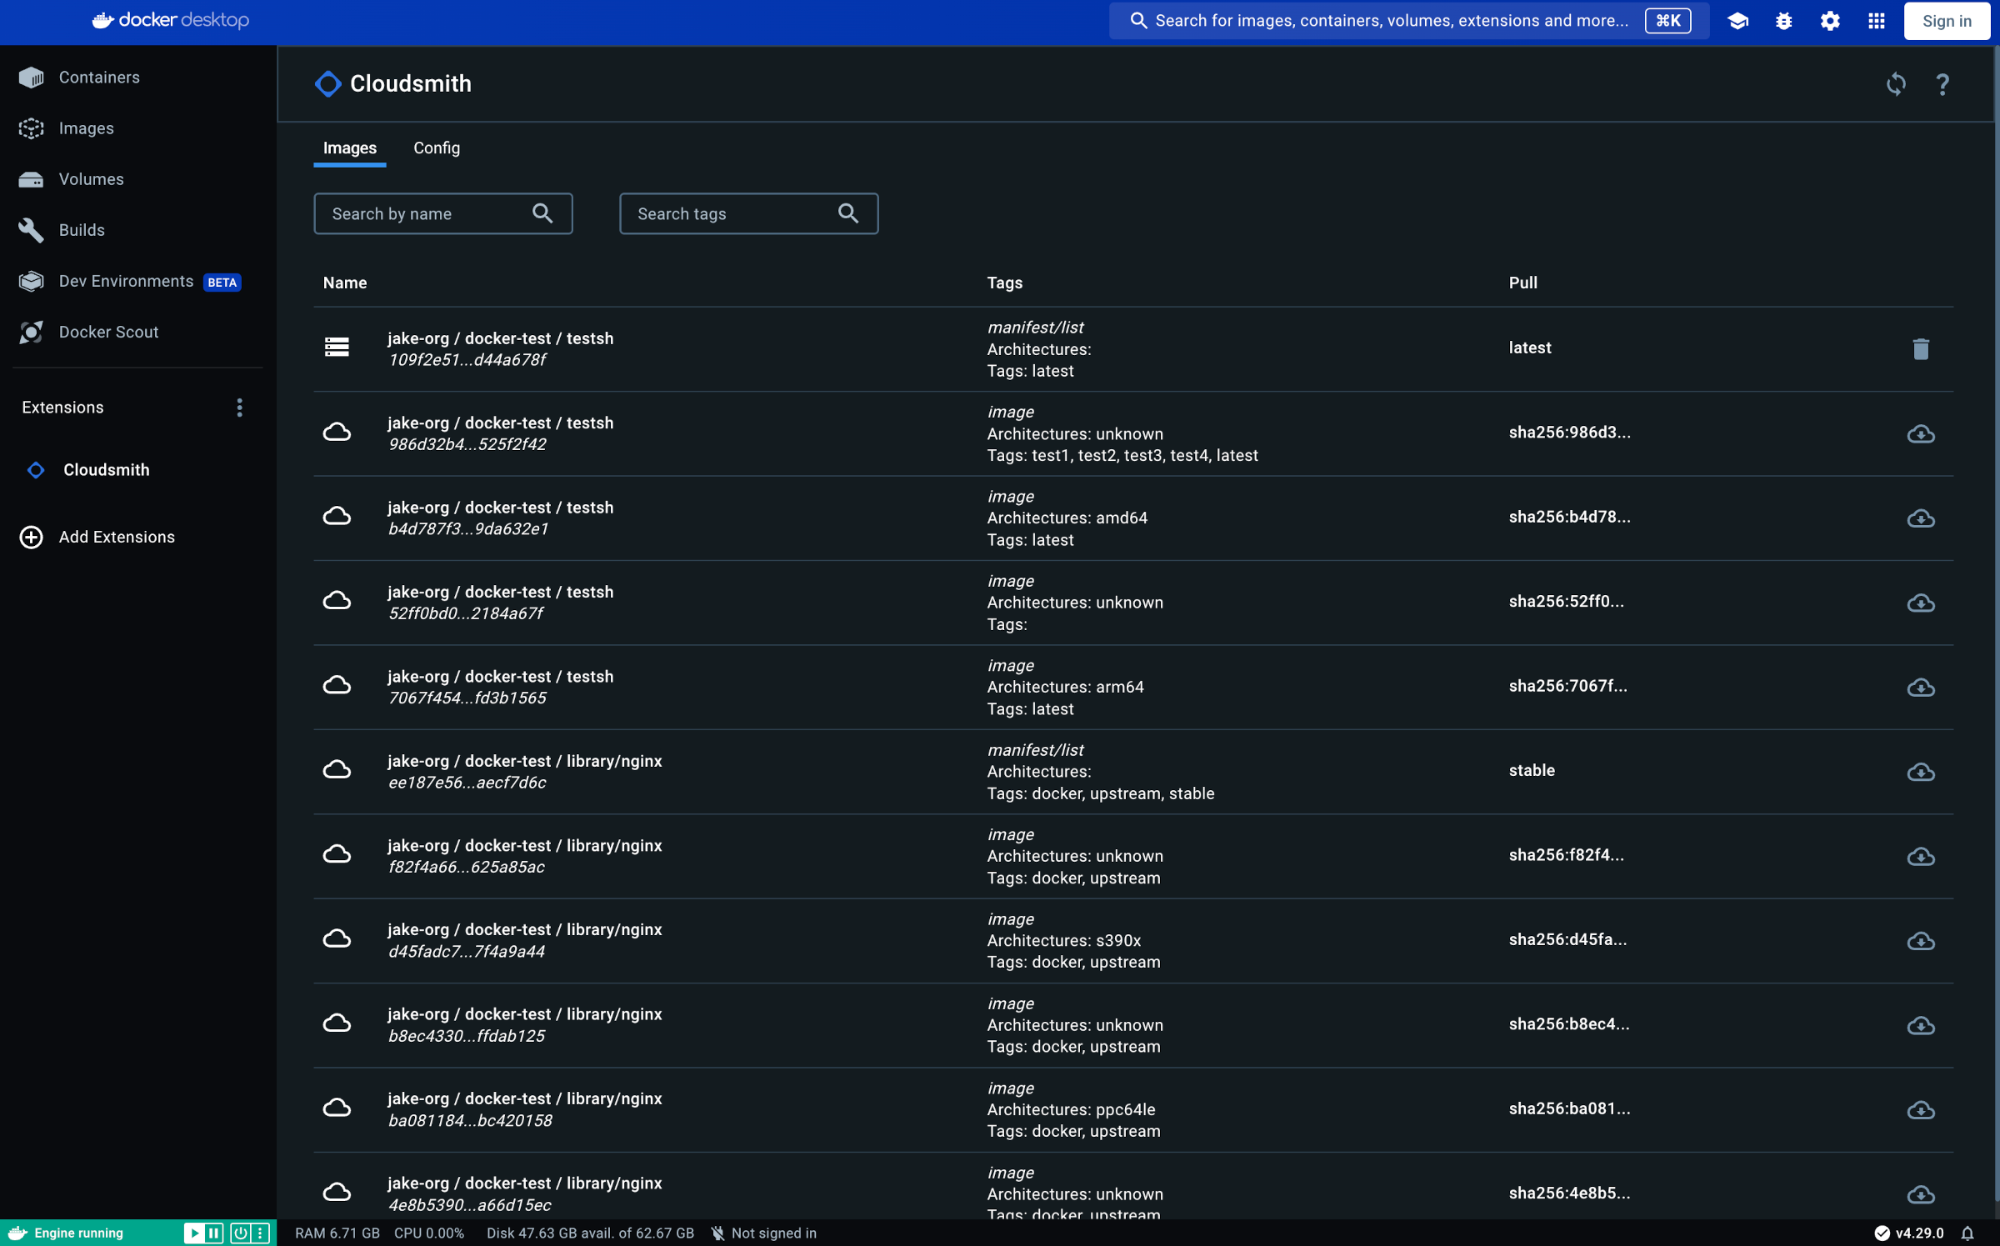
Task: Open the apps grid menu
Action: click(1876, 21)
